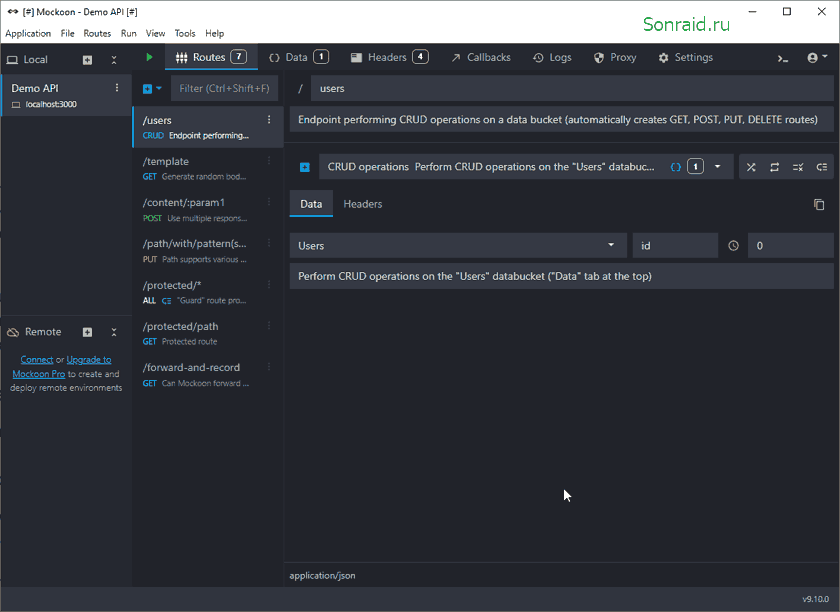The image size is (840, 612).
Task: Select the response Data sub-tab
Action: click(311, 204)
